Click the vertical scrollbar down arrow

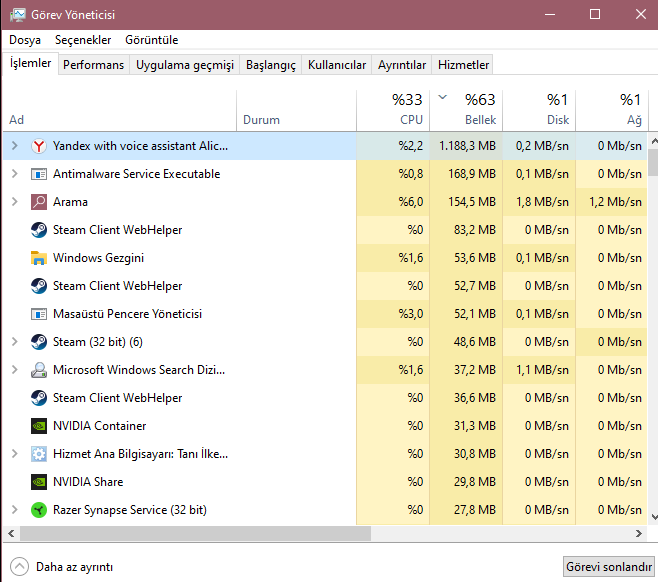tap(654, 517)
